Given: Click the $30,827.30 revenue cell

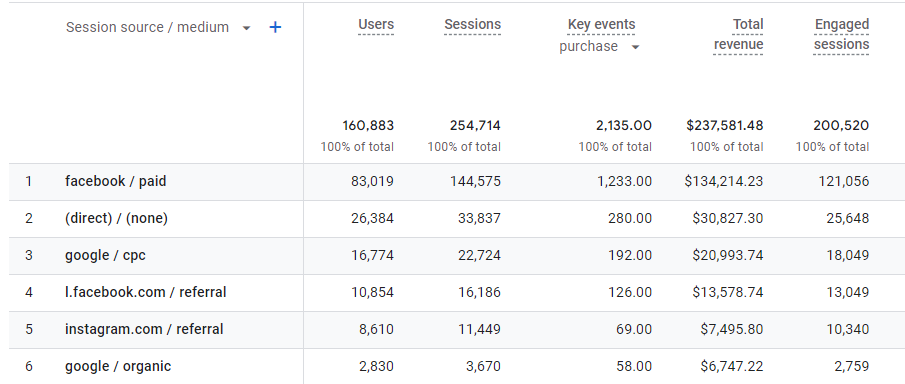Looking at the screenshot, I should 728,218.
